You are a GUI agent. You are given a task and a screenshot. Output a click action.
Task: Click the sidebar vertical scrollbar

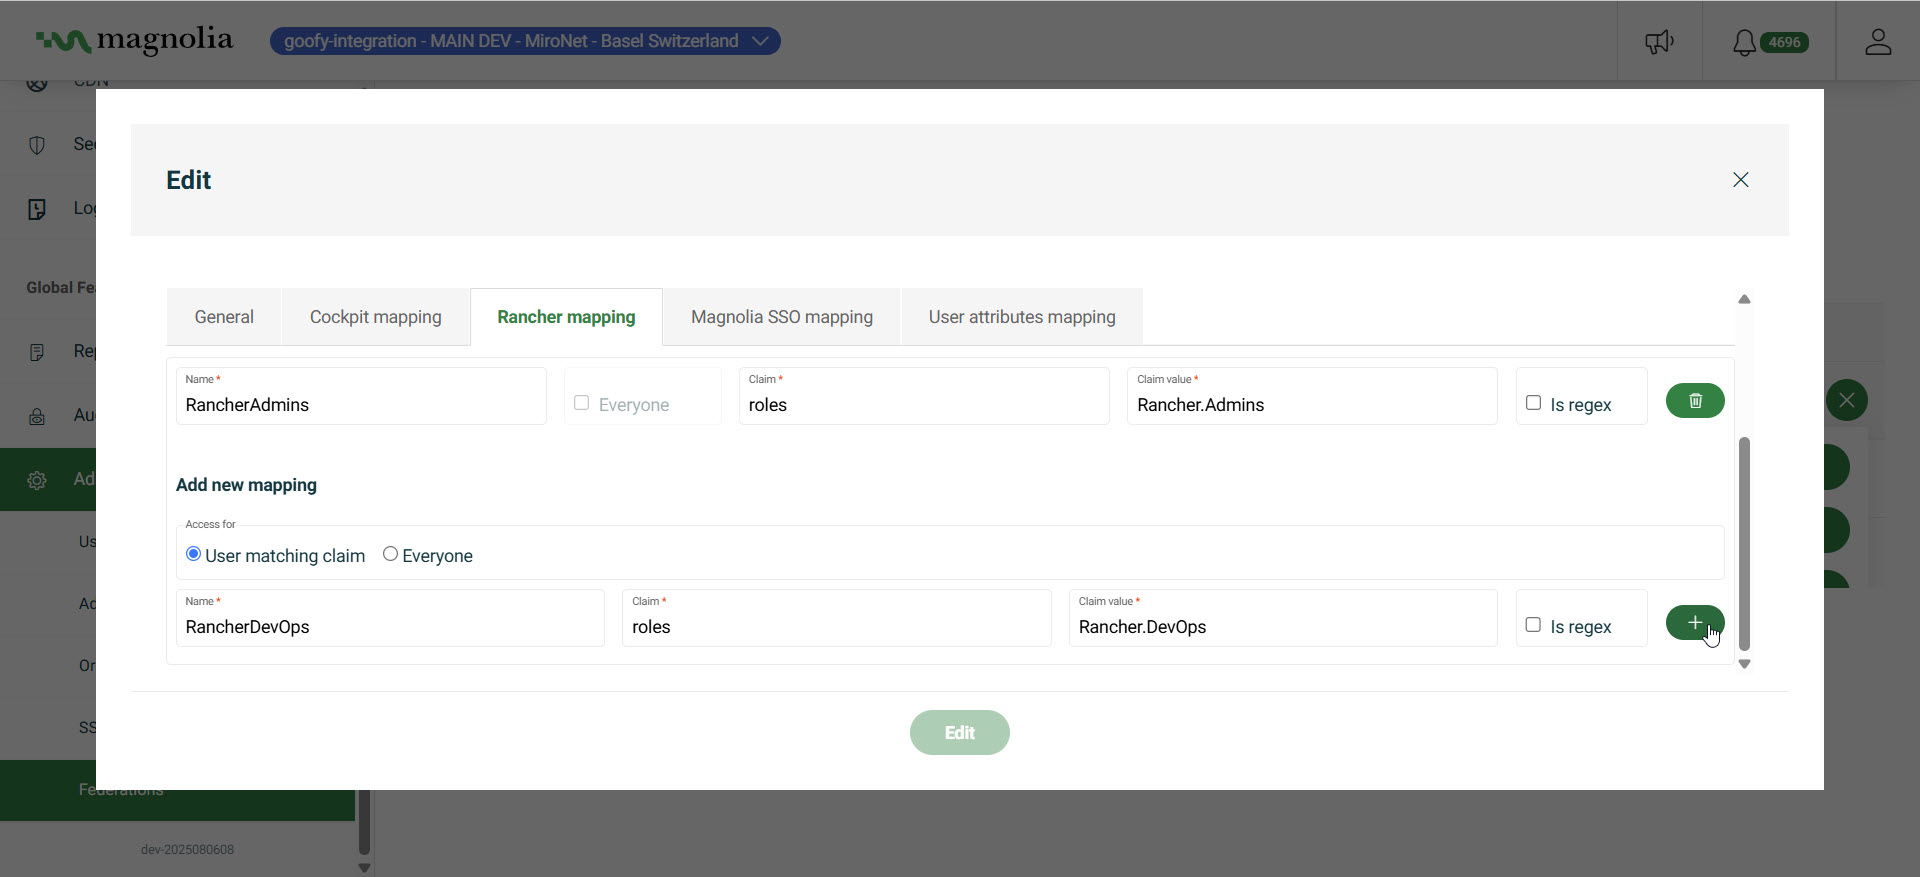(364, 822)
